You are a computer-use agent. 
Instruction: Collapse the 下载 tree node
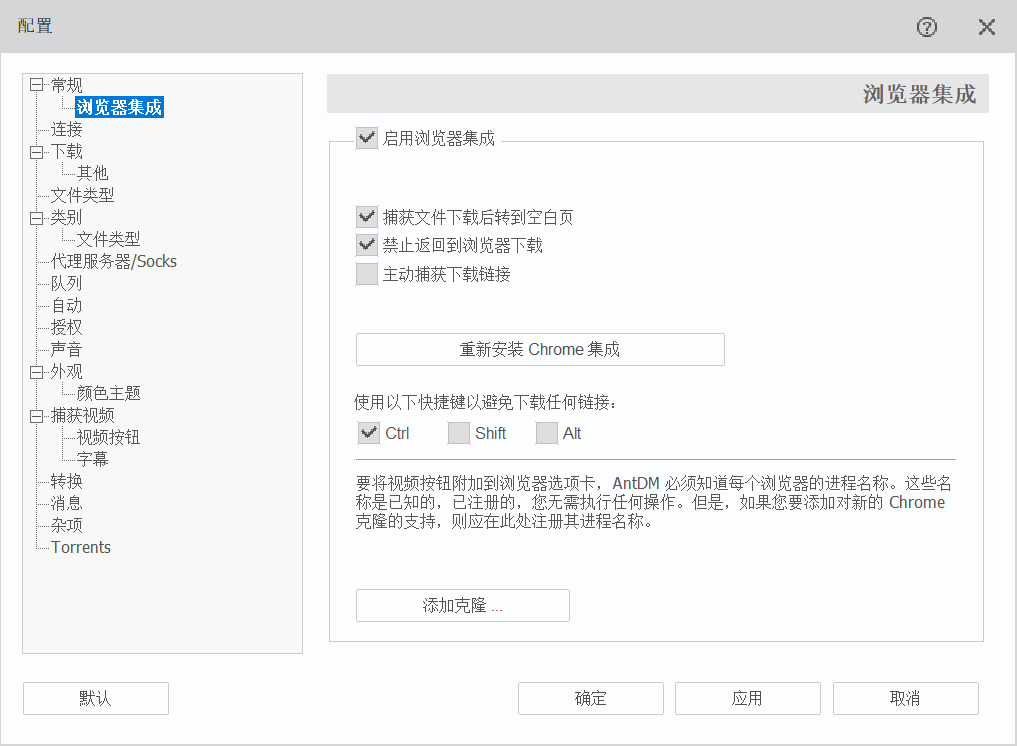click(x=36, y=152)
